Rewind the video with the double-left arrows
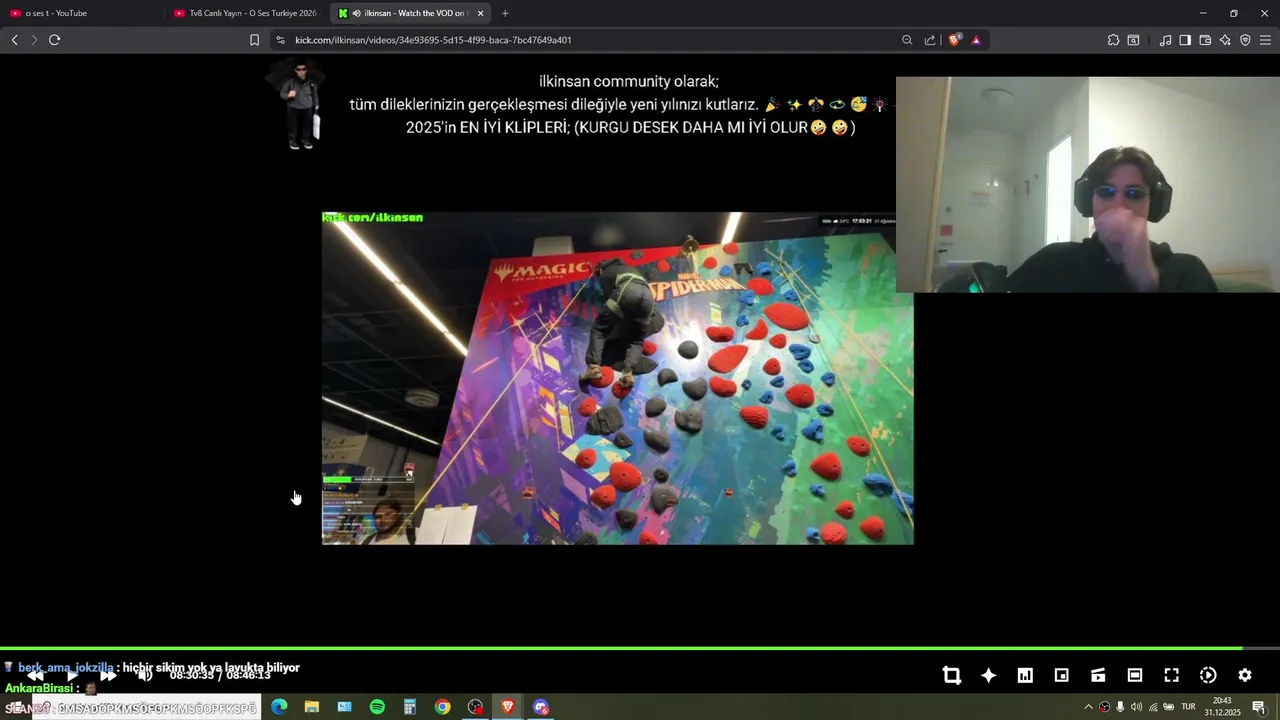Viewport: 1280px width, 720px height. point(36,675)
